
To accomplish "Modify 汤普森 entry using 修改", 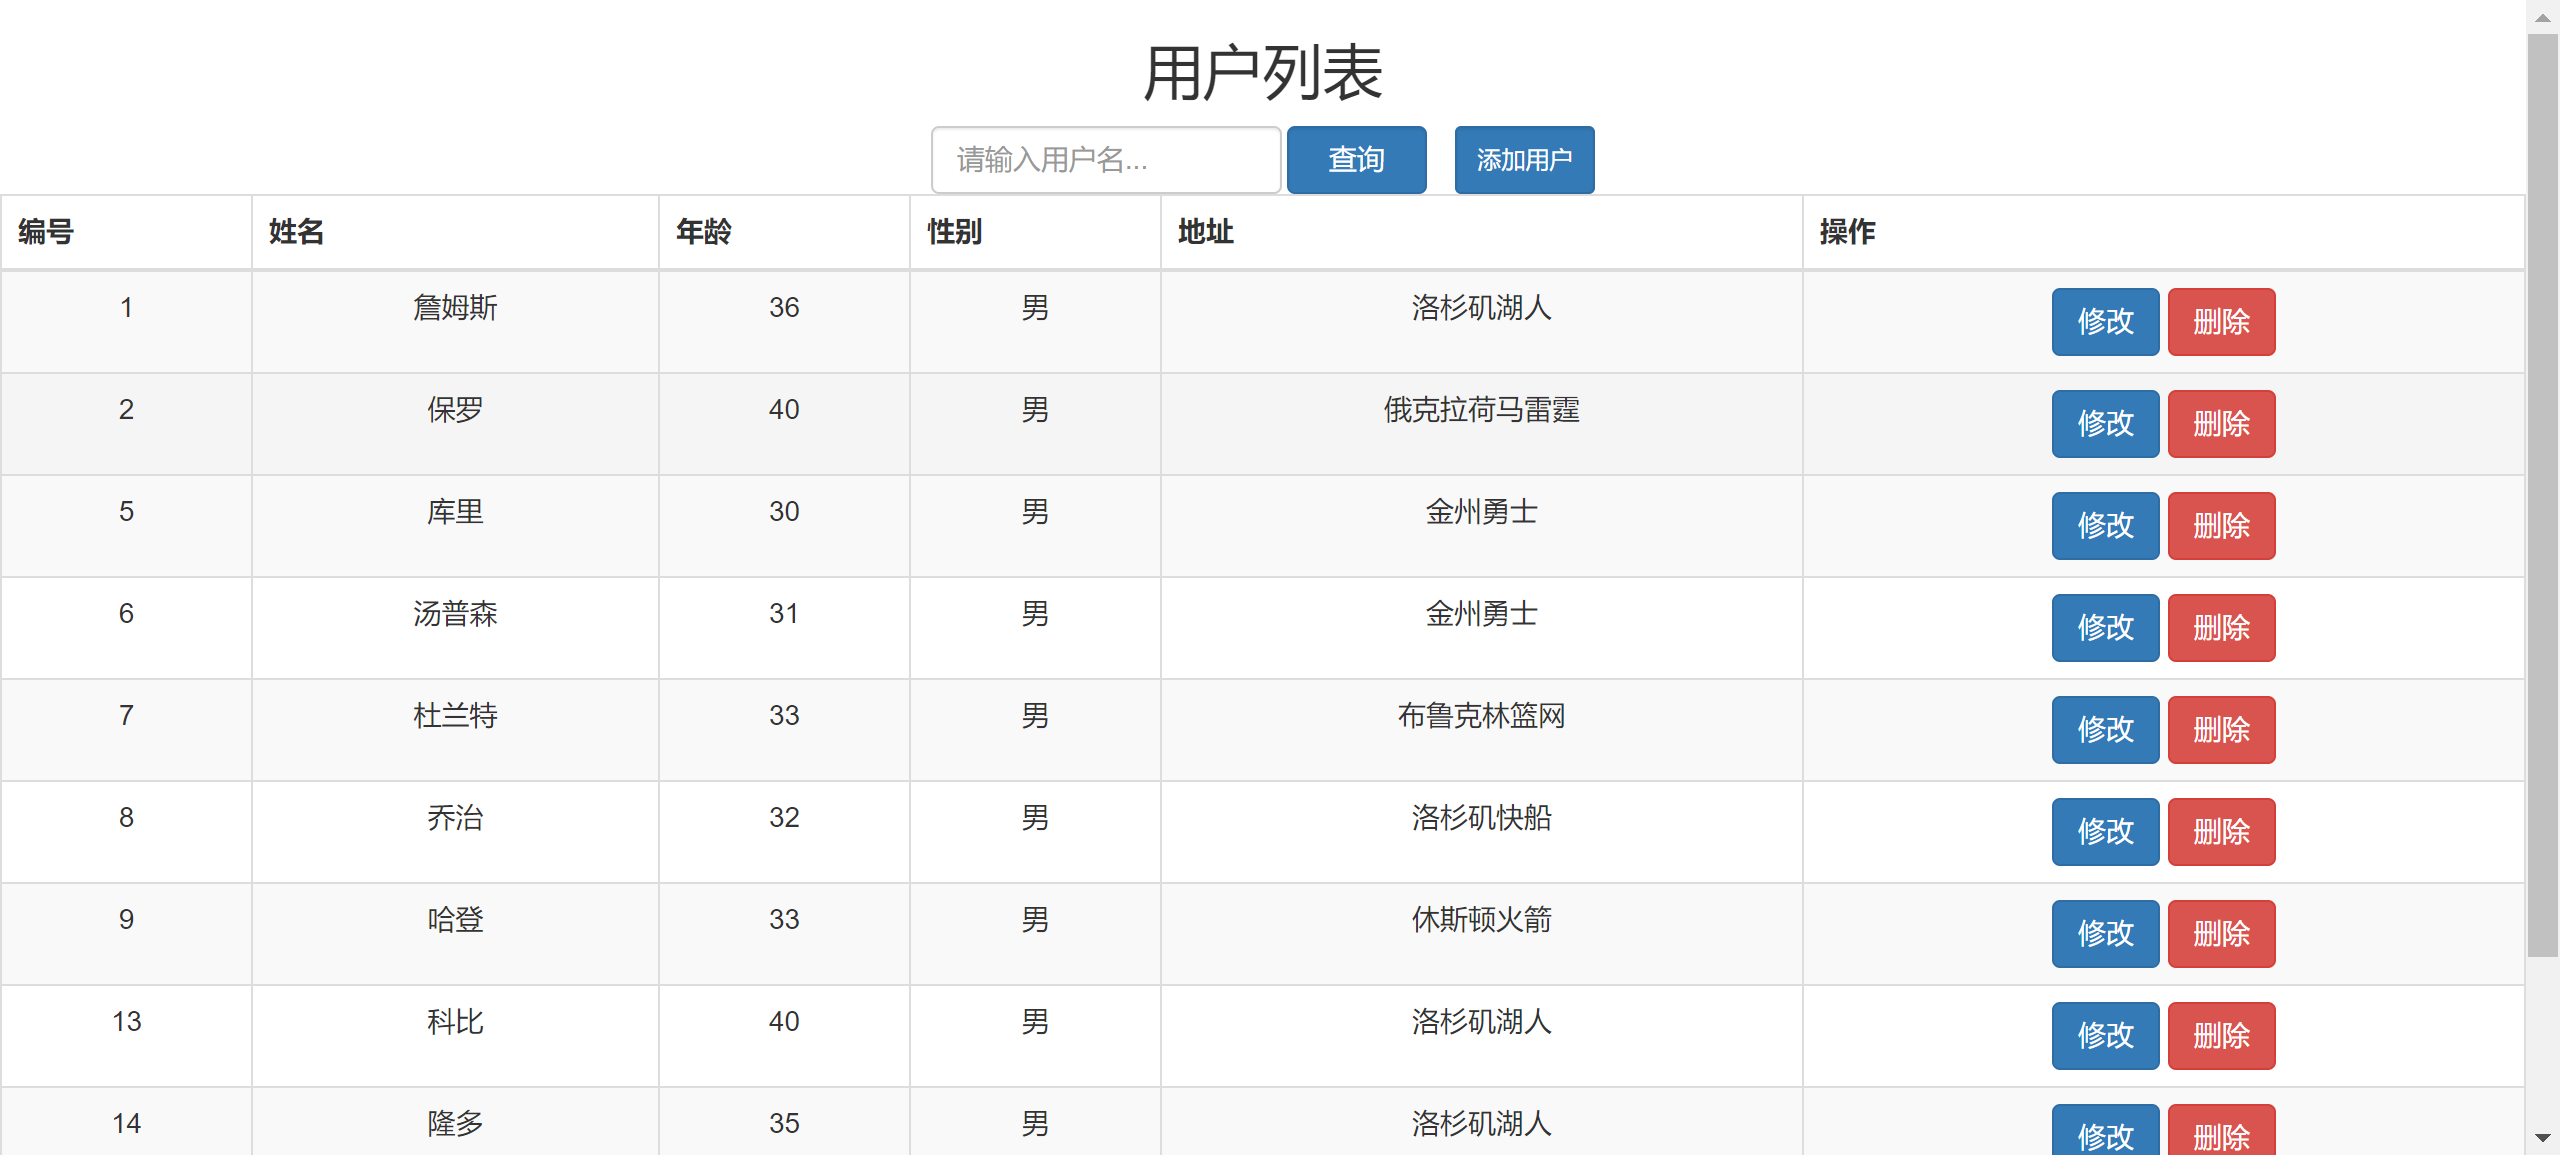I will pos(2104,628).
